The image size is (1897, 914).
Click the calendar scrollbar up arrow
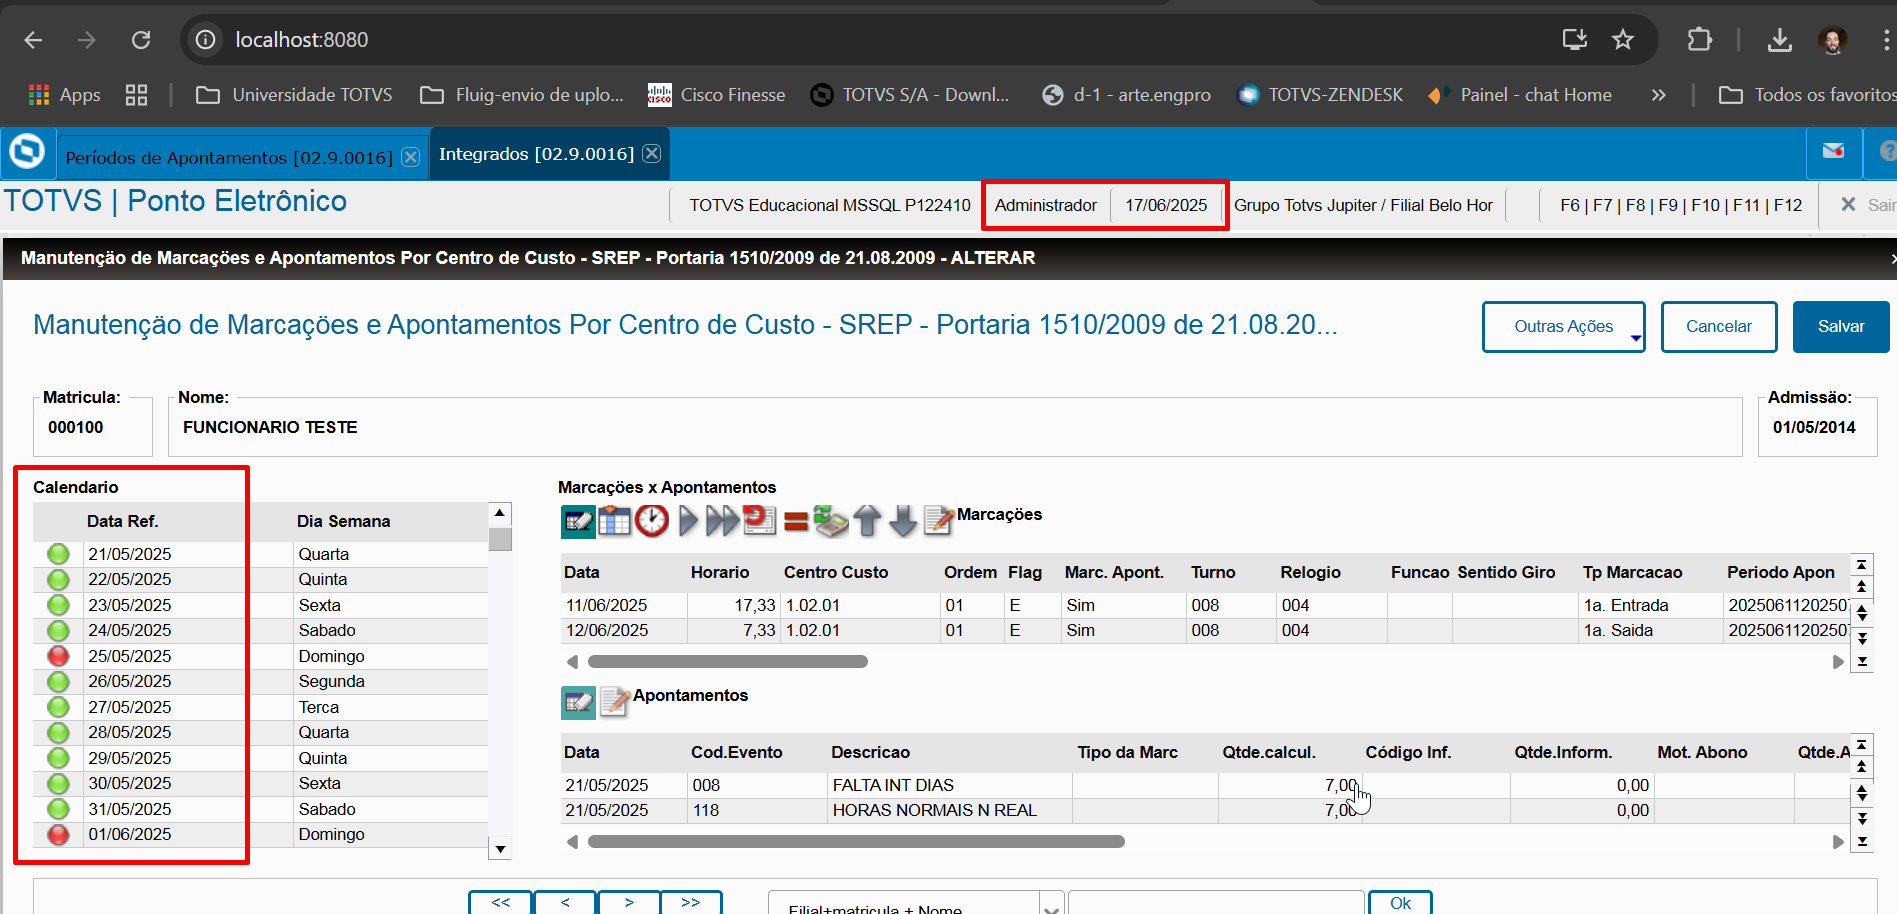pos(501,513)
